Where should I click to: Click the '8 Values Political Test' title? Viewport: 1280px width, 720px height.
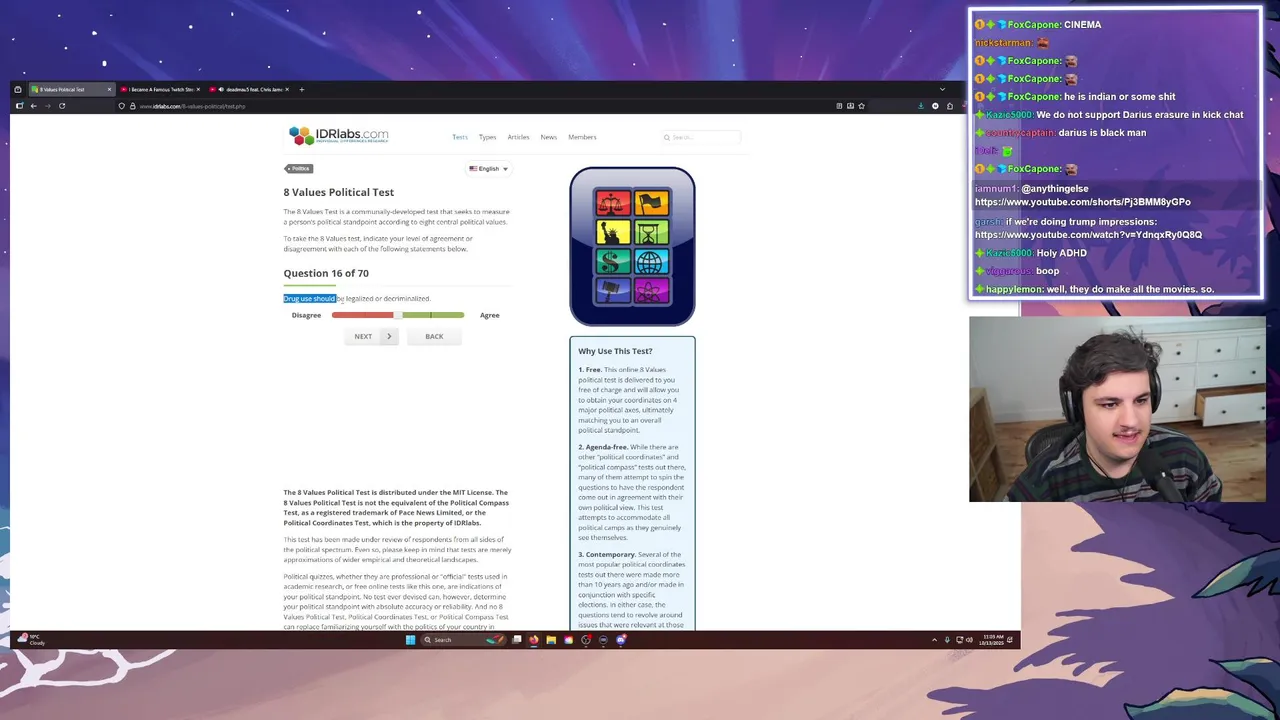pos(338,192)
